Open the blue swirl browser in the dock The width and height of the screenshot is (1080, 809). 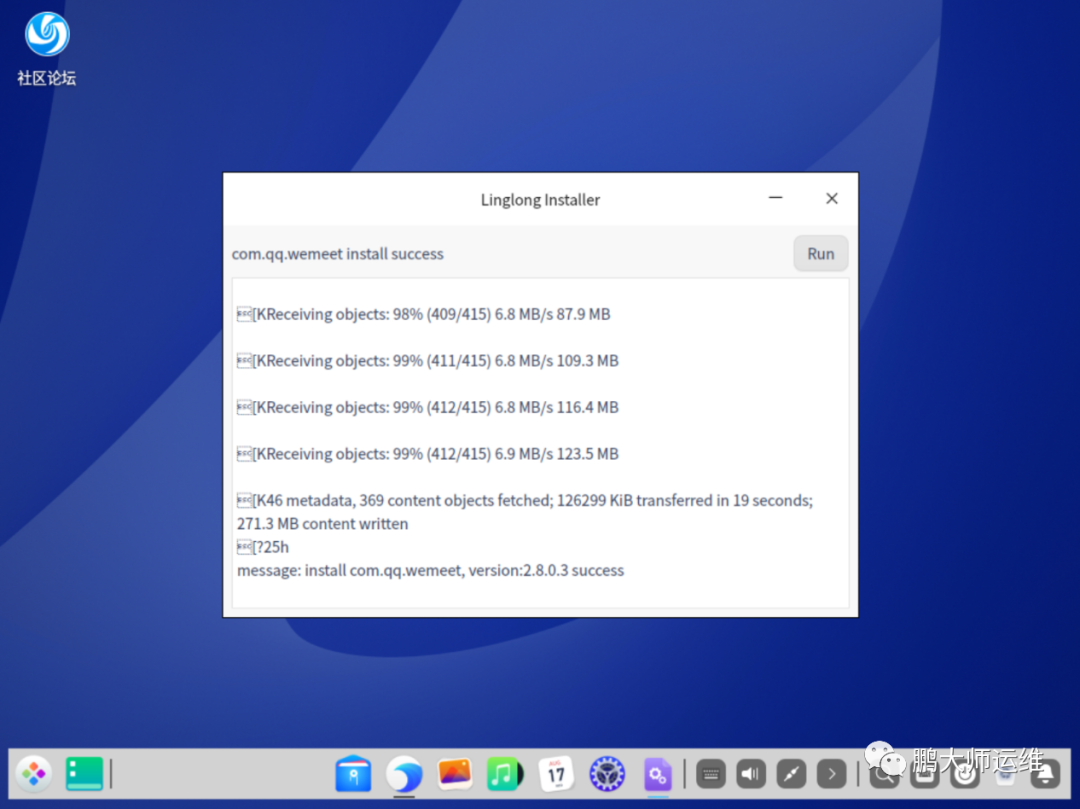click(x=404, y=774)
